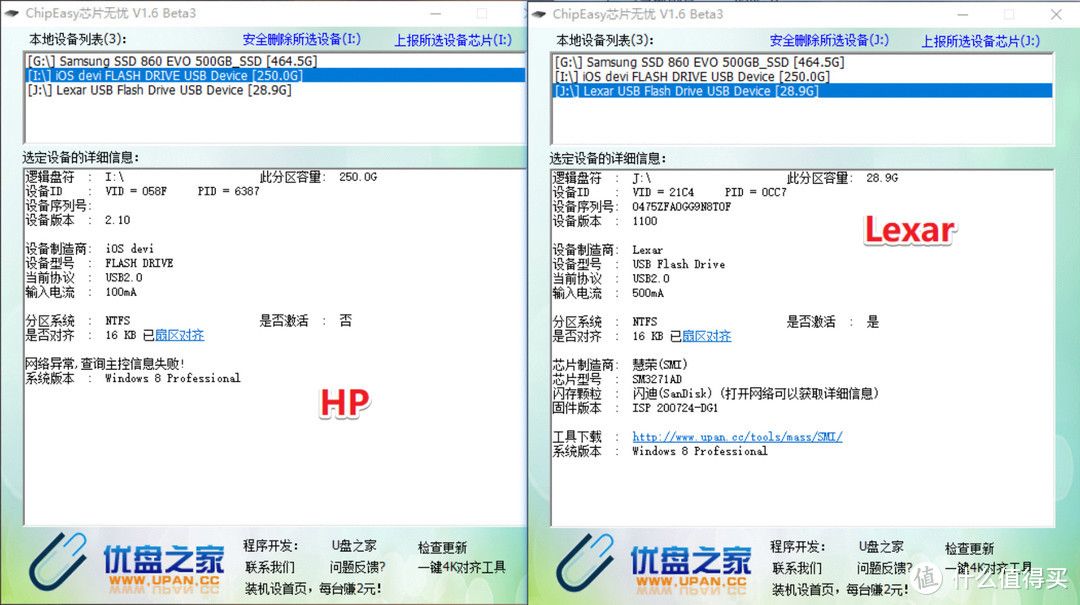Viewport: 1080px width, 605px height.
Task: Click PID = 6387 text in left window
Action: (x=228, y=191)
